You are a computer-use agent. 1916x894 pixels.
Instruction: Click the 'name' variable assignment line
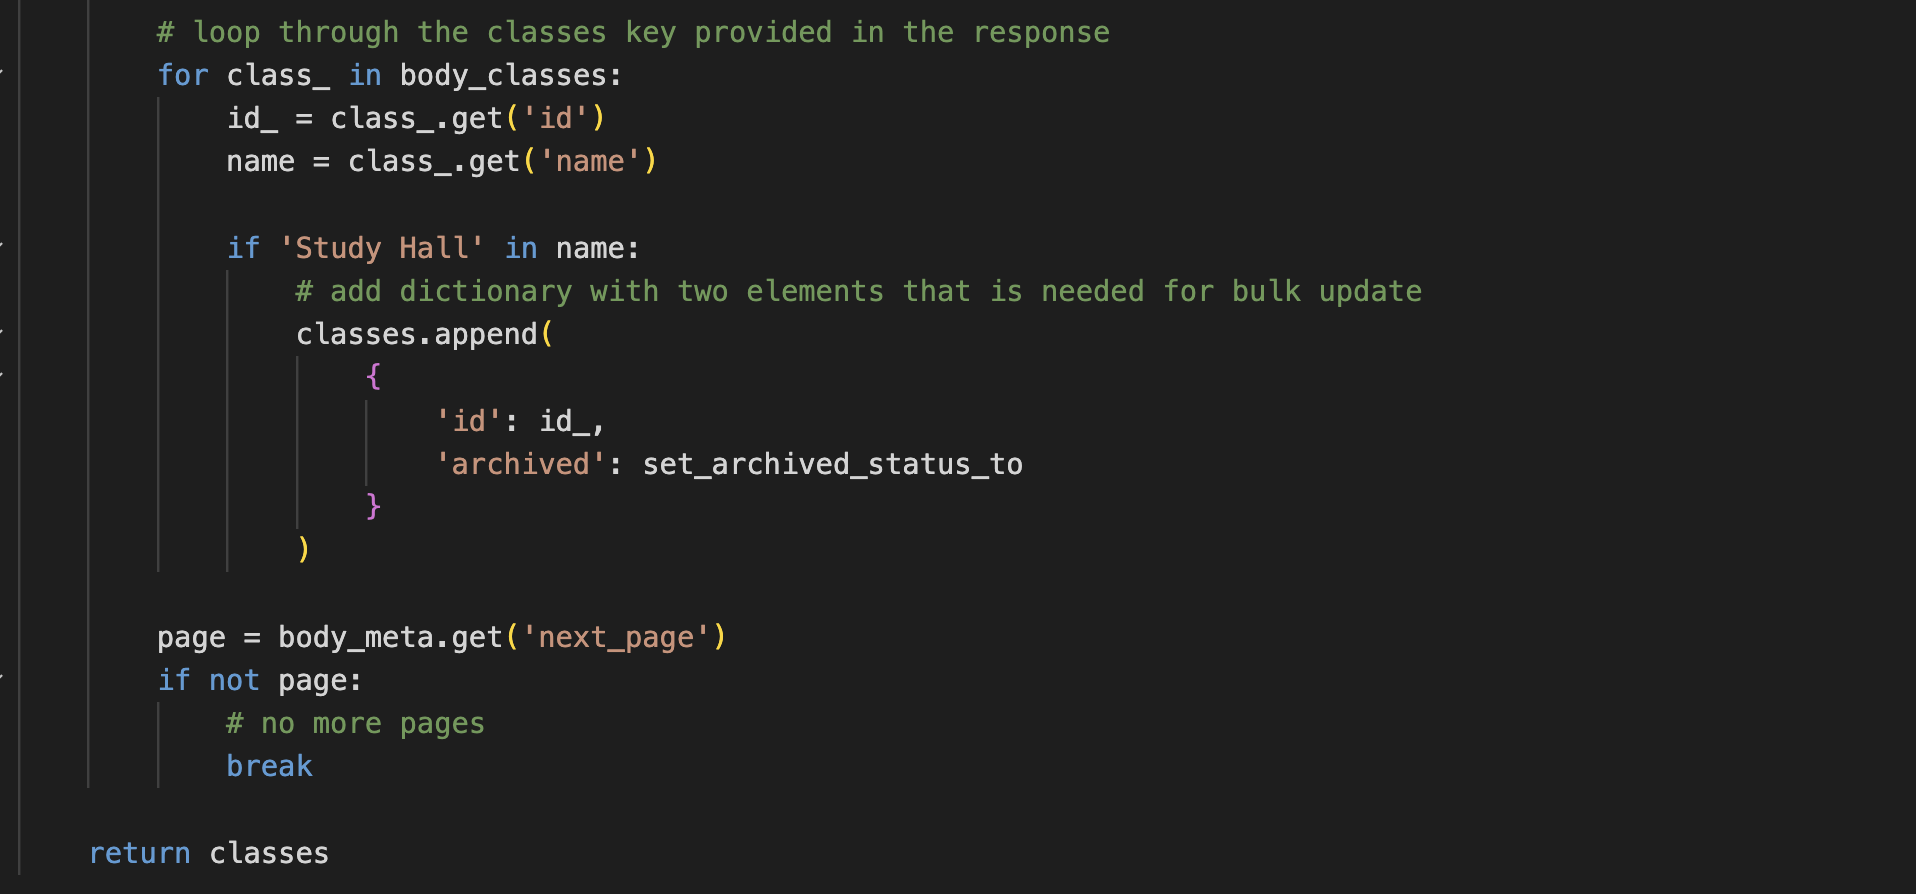441,161
